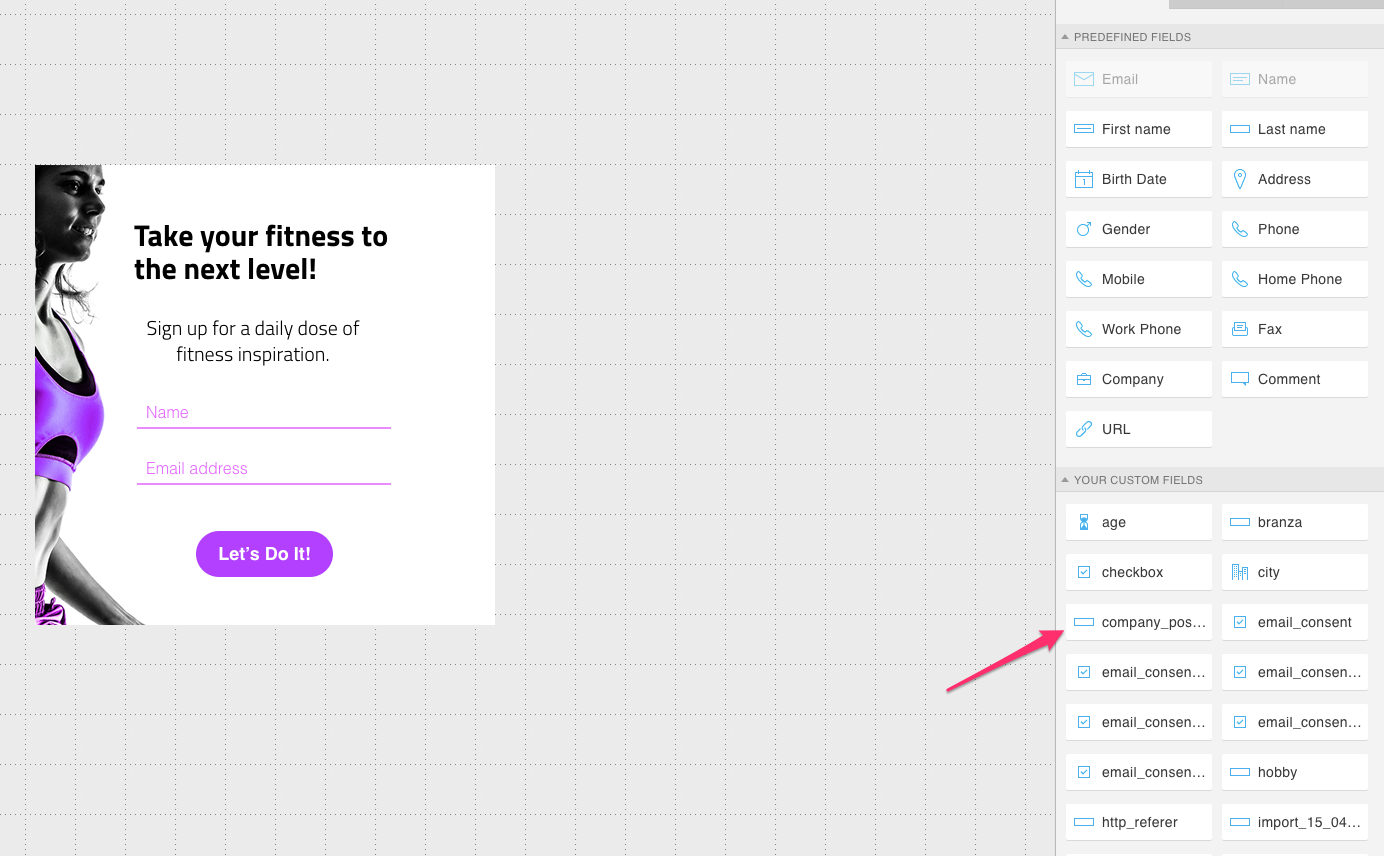
Task: Select the Address map pin icon
Action: click(1239, 179)
